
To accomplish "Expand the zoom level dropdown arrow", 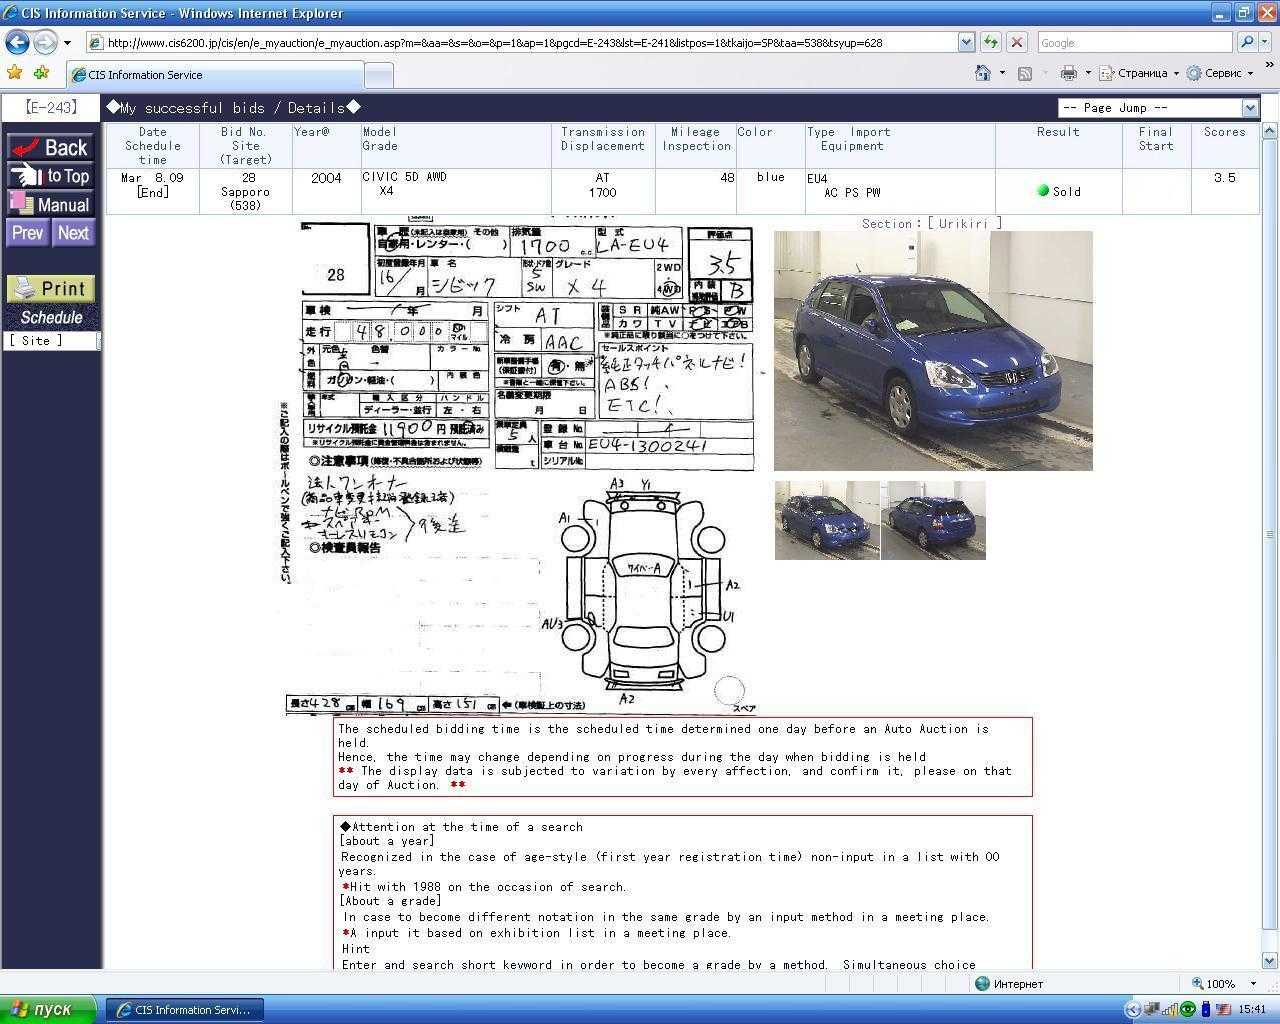I will [x=1253, y=984].
